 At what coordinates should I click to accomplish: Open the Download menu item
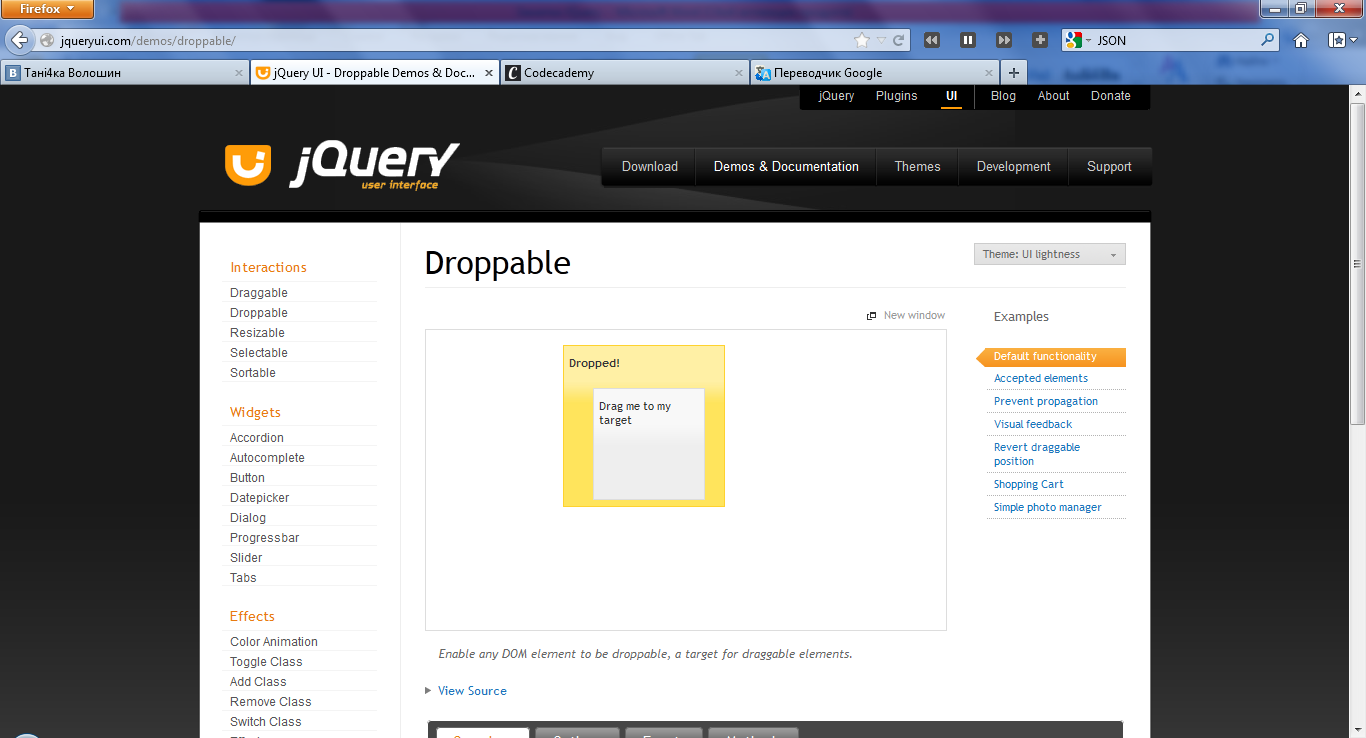650,167
